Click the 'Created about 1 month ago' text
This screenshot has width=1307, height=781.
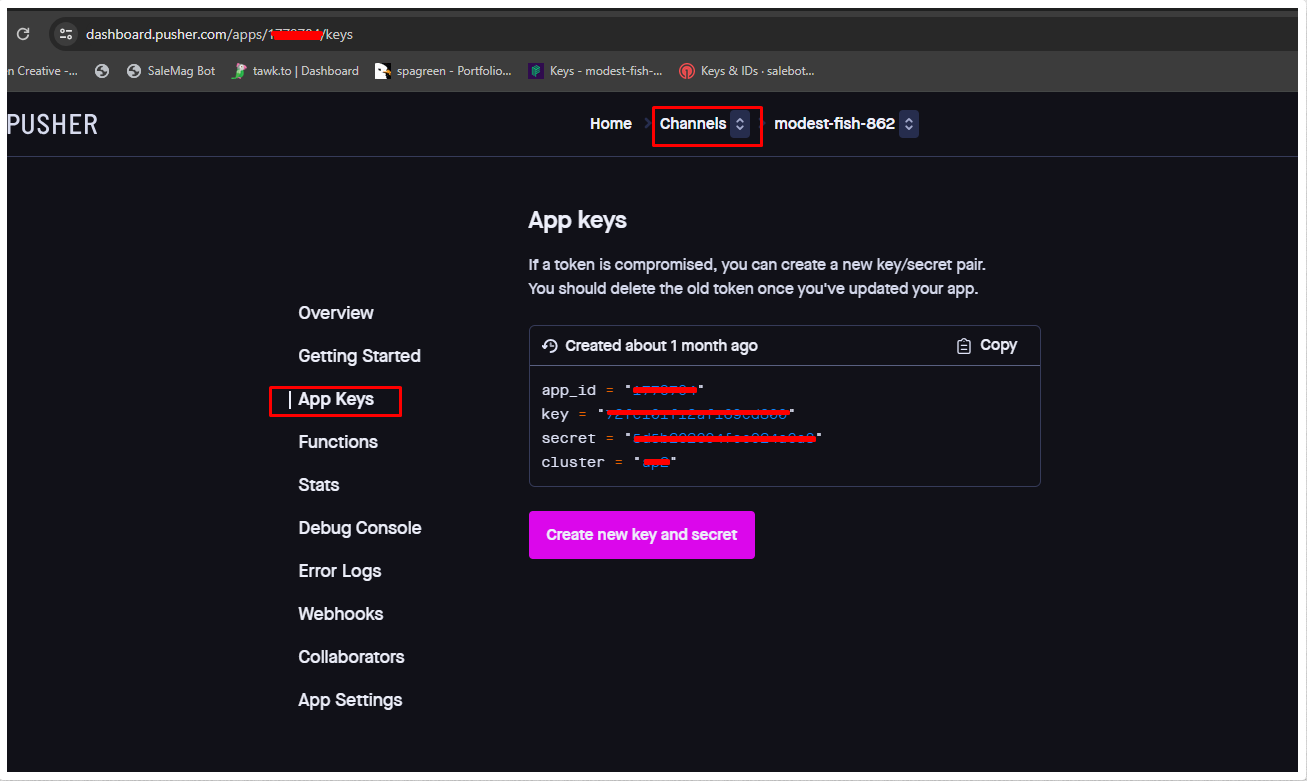(661, 346)
